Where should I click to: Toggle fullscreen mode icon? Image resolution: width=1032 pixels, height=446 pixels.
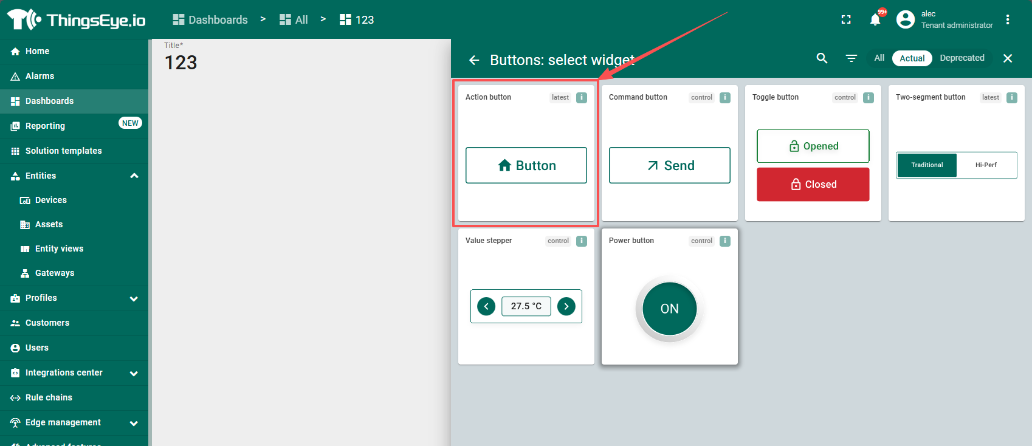(x=846, y=19)
